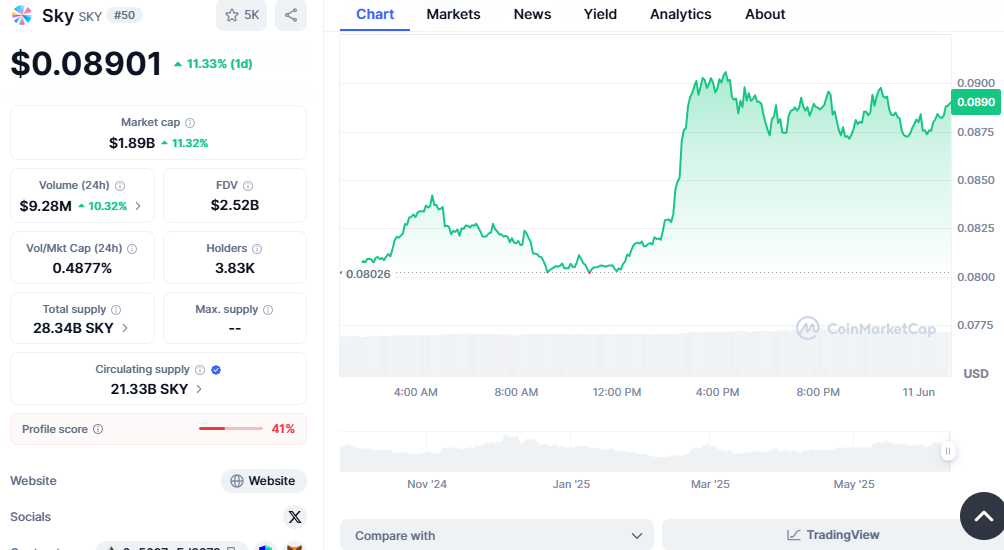The image size is (1004, 550).
Task: Click the #50 rank badge
Action: point(124,15)
